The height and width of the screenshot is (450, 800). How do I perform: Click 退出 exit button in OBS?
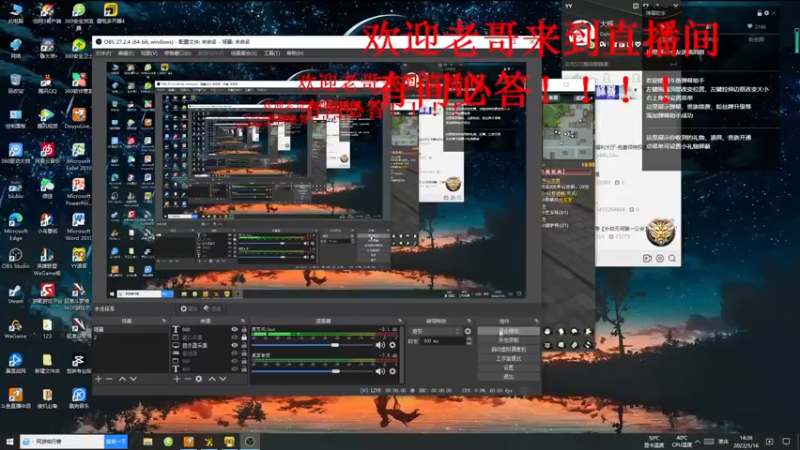click(x=508, y=377)
